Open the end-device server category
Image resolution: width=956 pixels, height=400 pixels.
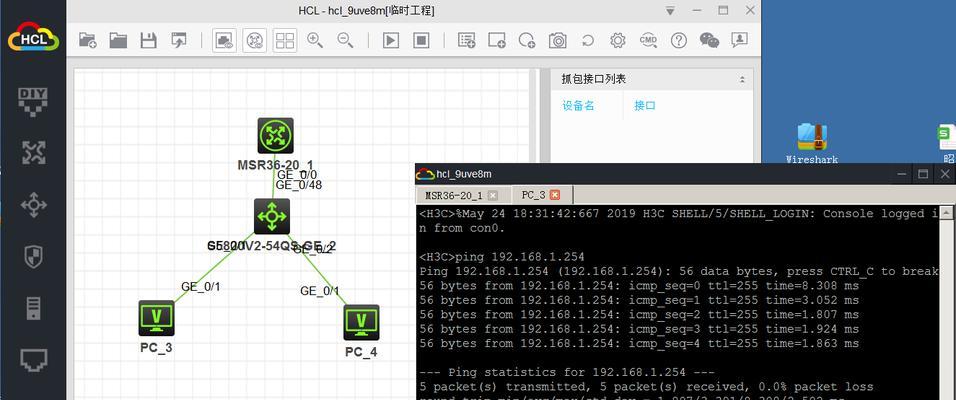click(x=34, y=309)
